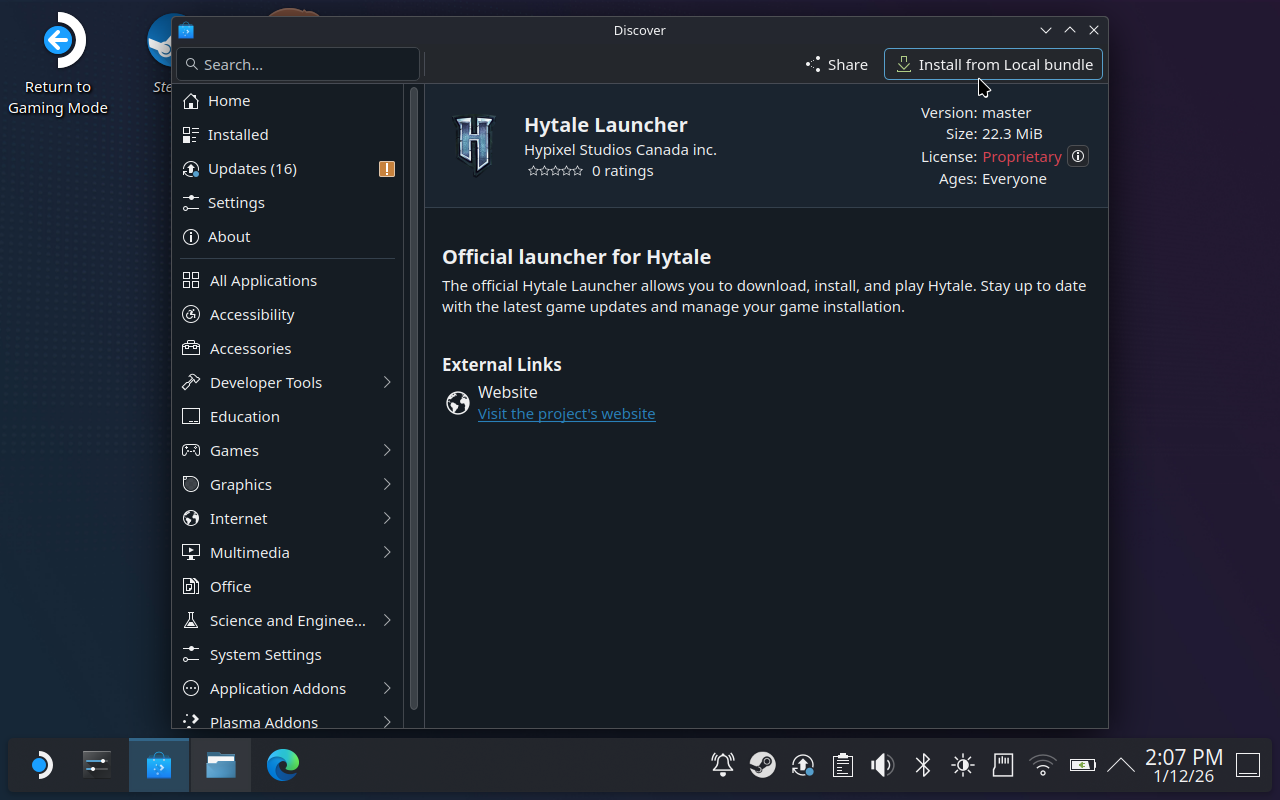Click the star rating row for Hytale Launcher
Viewport: 1280px width, 800px height.
point(555,170)
